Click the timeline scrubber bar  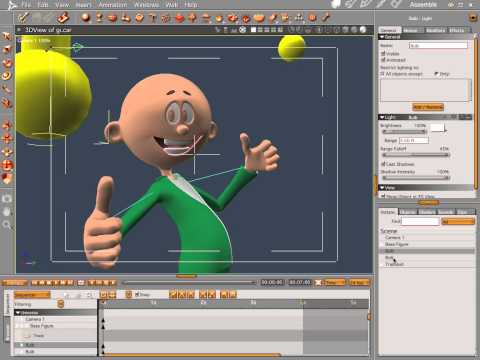188,283
